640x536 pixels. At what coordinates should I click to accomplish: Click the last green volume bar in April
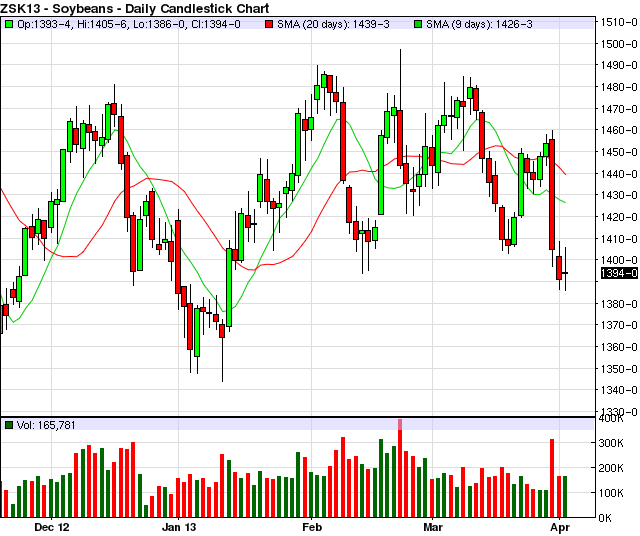[565, 496]
